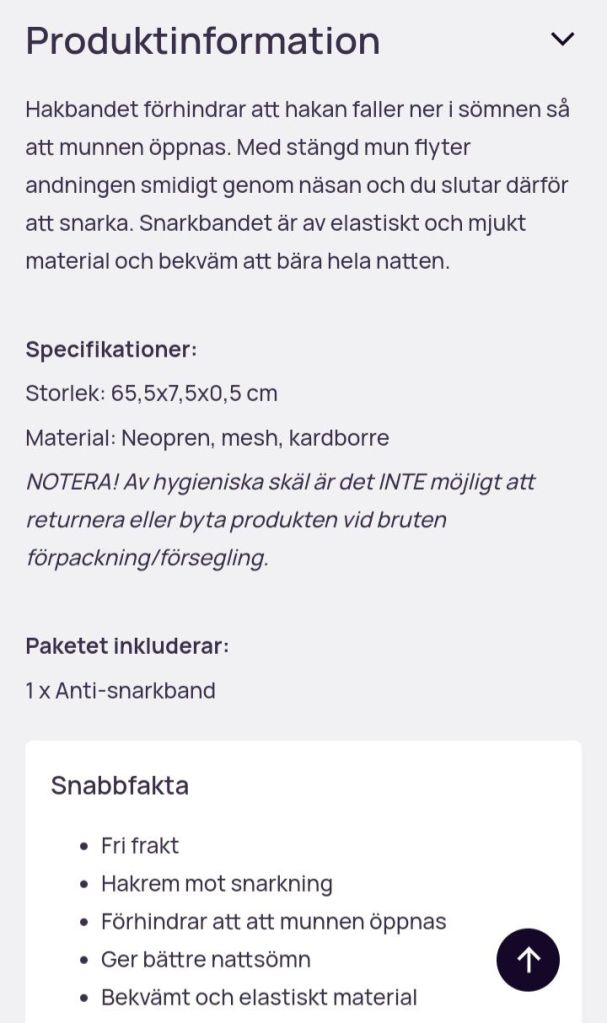Click the Fri frakt bullet item
The height and width of the screenshot is (1023, 607).
point(140,846)
